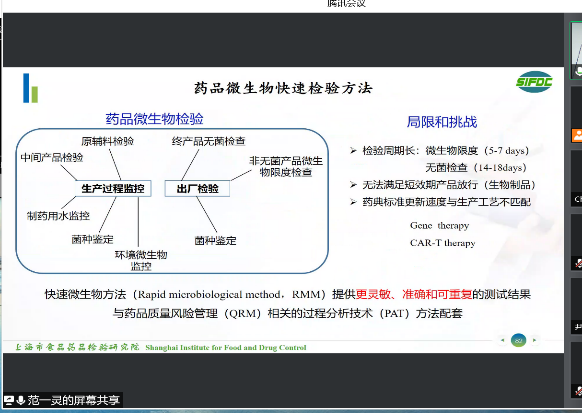Select the third participant tile in sidebar
The image size is (582, 413).
pos(576,178)
